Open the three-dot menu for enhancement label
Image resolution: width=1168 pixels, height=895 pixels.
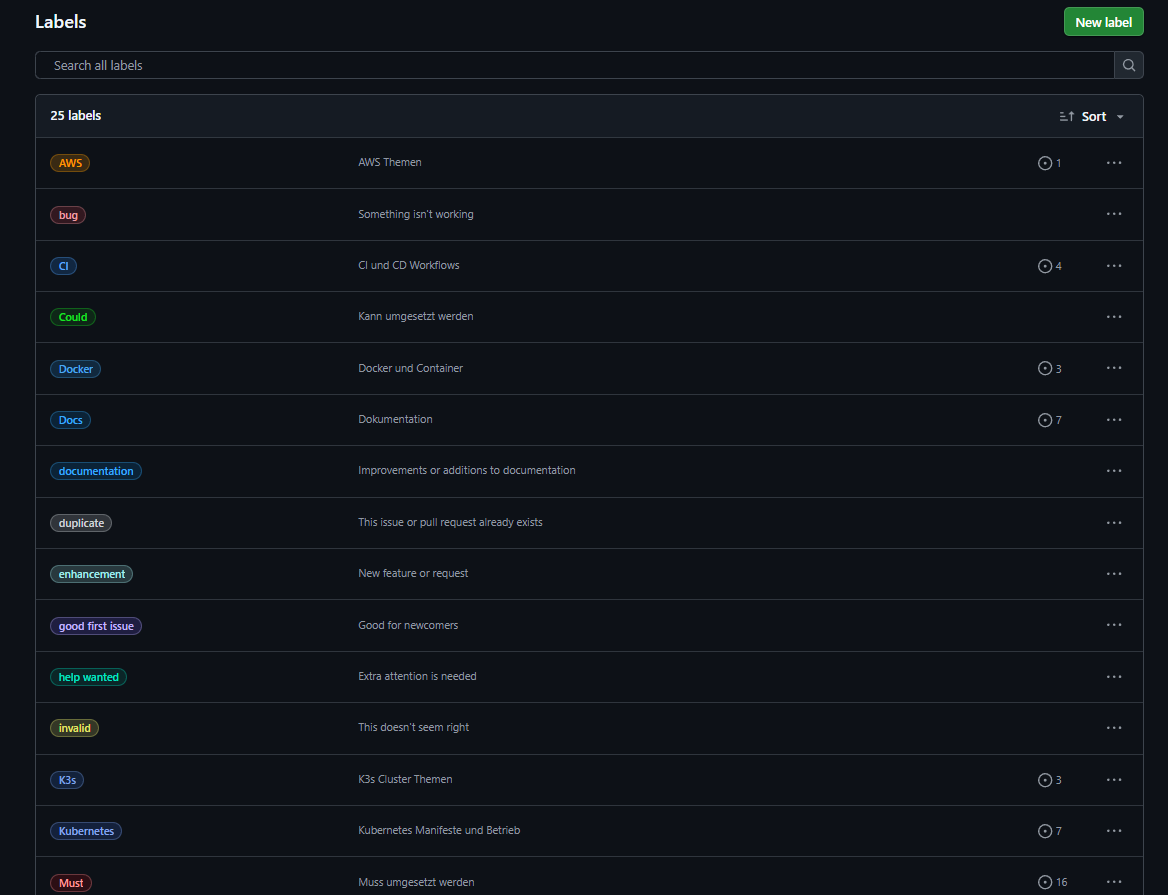coord(1114,574)
